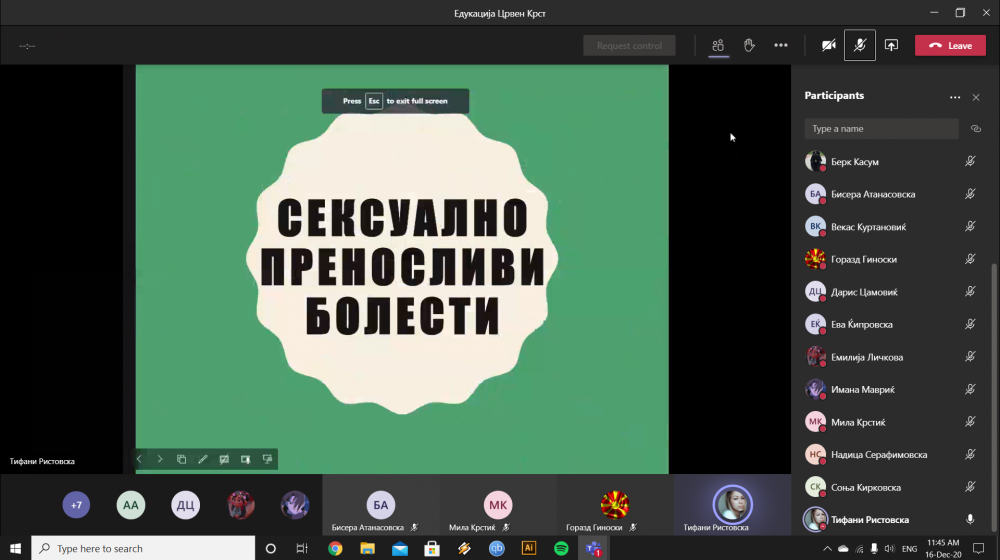The height and width of the screenshot is (560, 1000).
Task: Leave the meeting
Action: click(x=950, y=45)
